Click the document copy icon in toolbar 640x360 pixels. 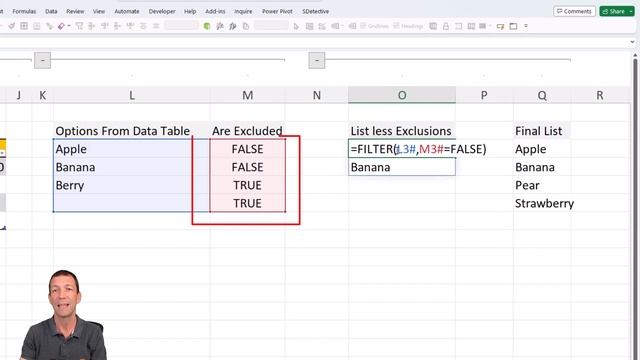pos(246,26)
